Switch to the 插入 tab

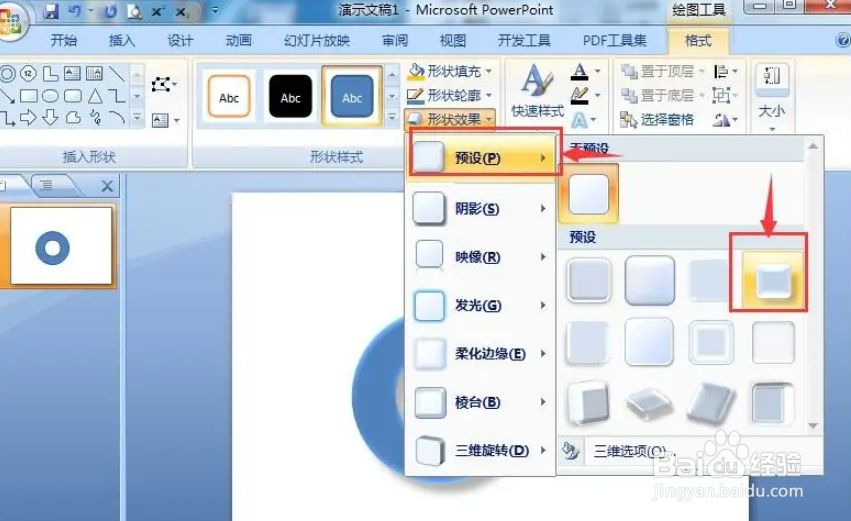click(122, 40)
